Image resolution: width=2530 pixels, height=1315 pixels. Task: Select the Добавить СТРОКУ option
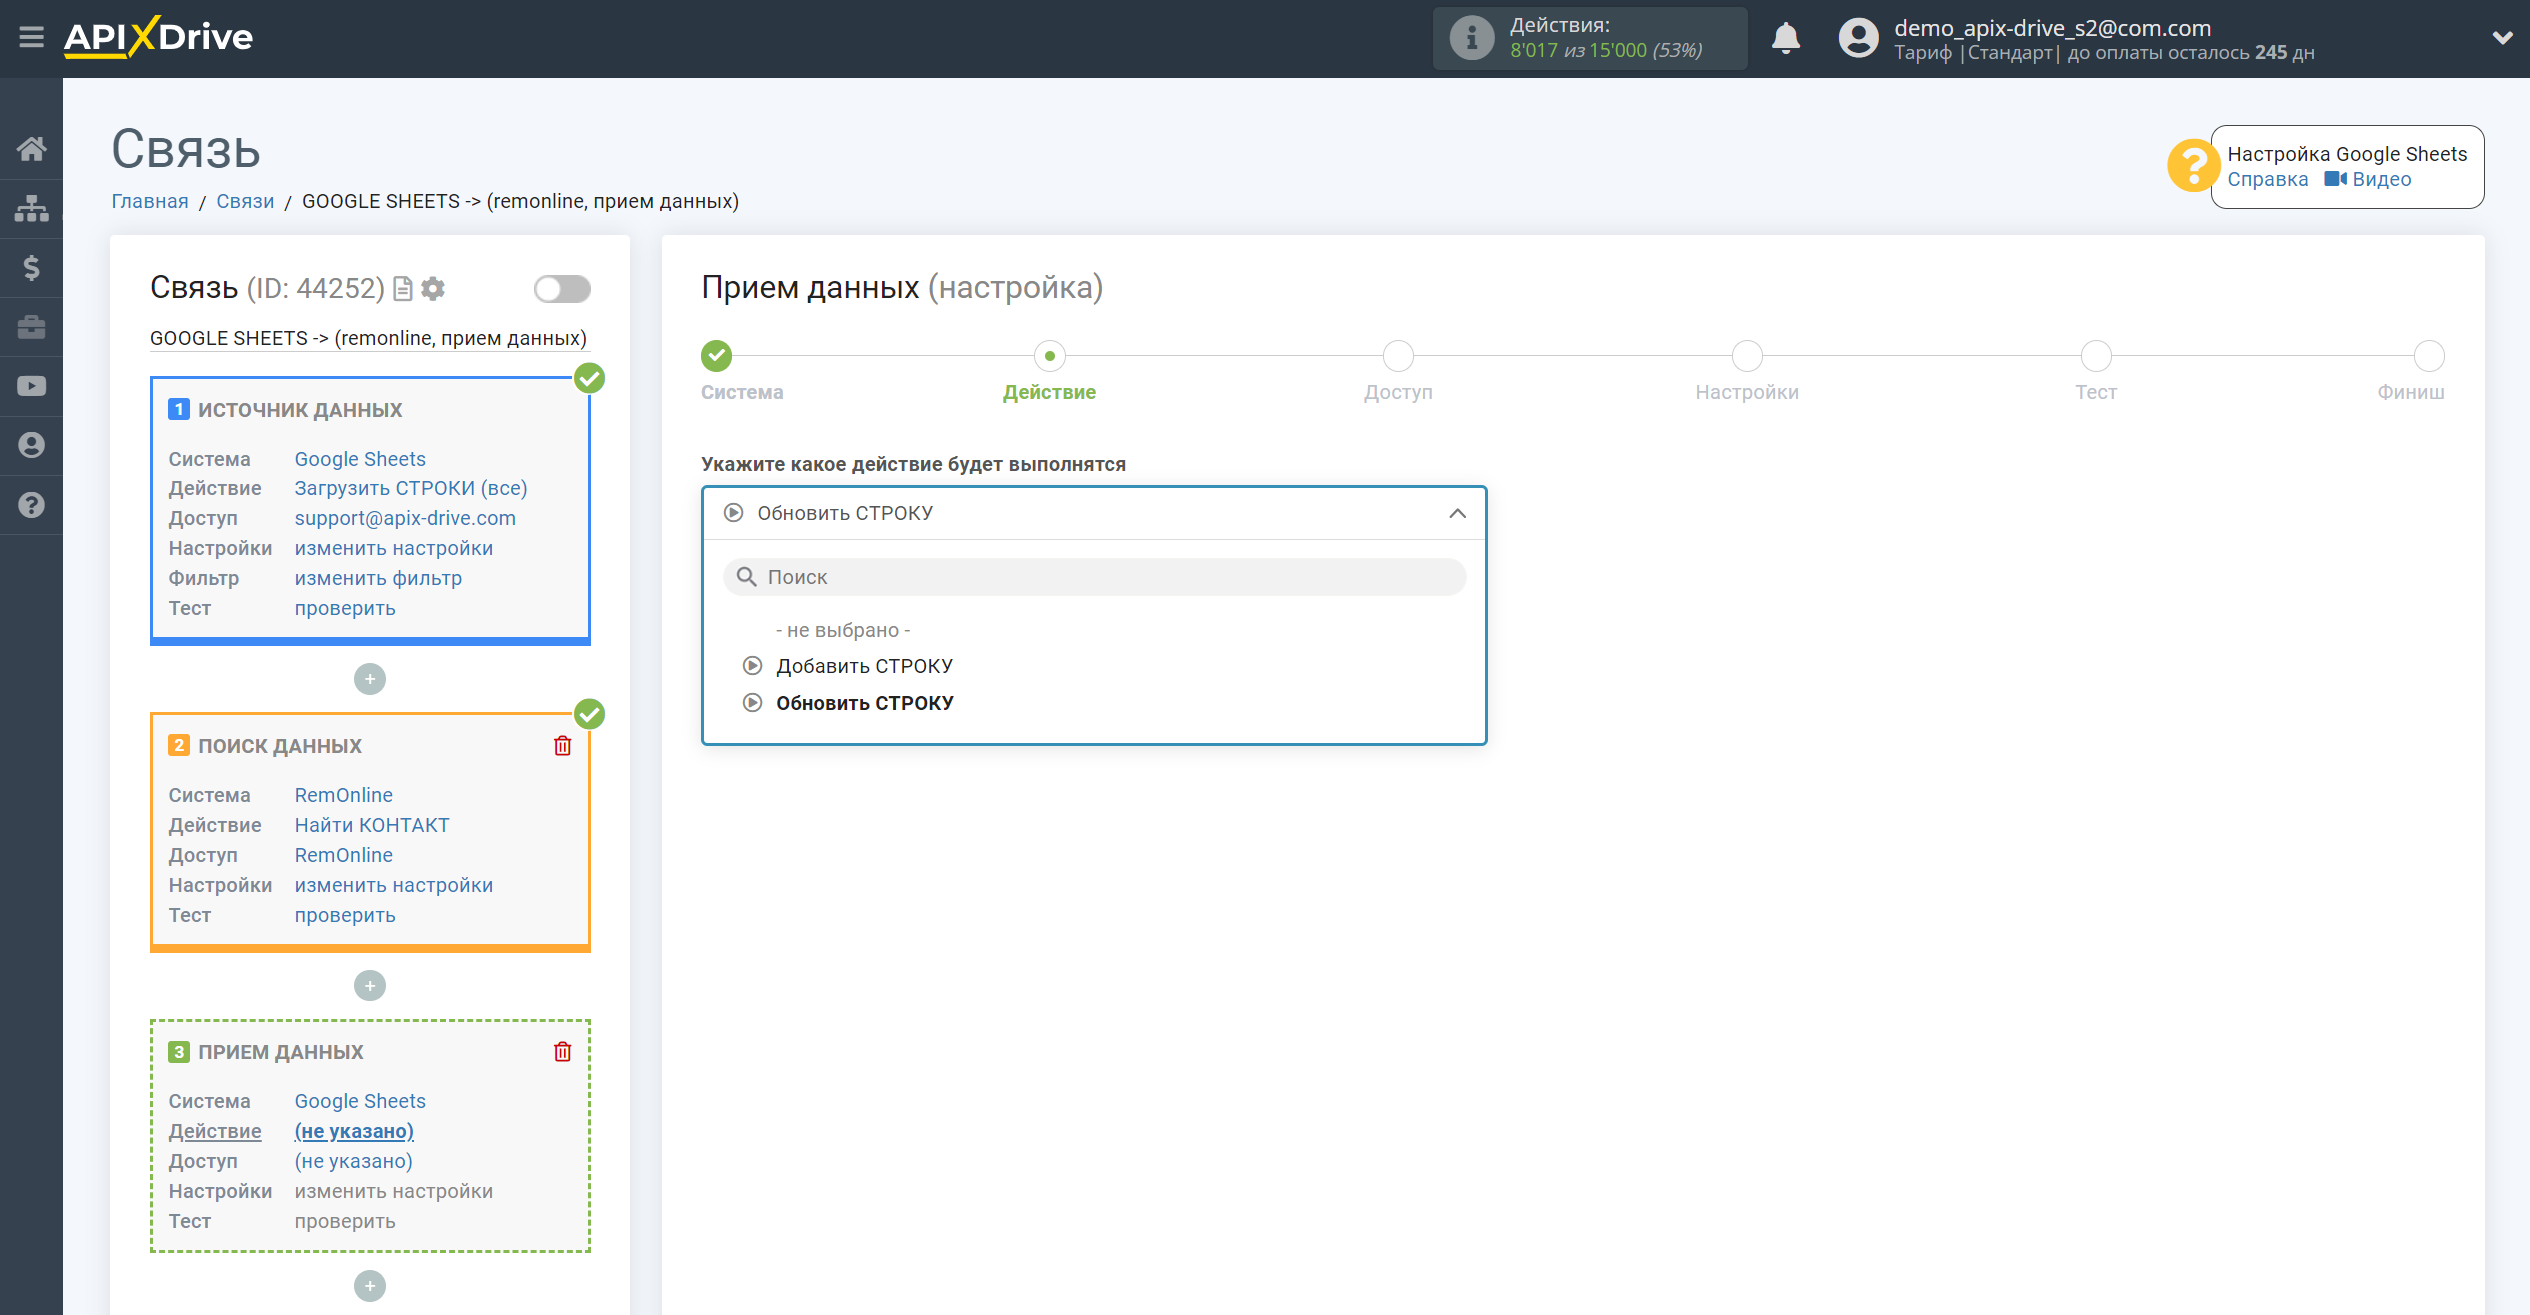(x=864, y=666)
